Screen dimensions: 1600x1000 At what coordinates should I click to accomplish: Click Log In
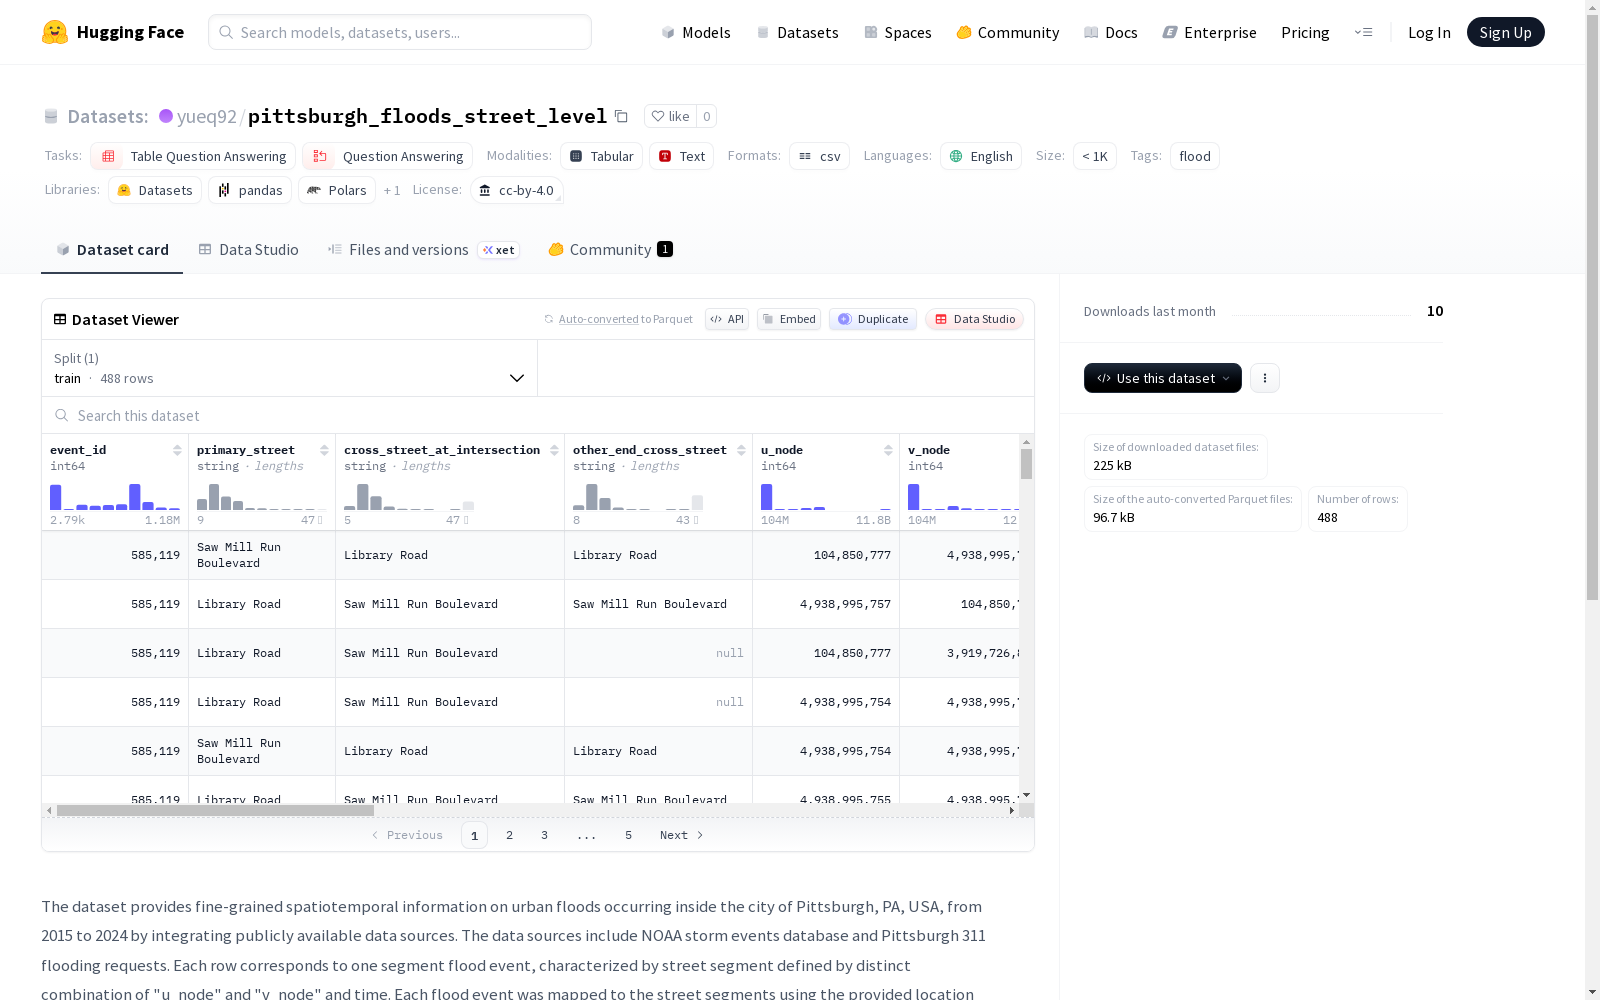click(1429, 32)
